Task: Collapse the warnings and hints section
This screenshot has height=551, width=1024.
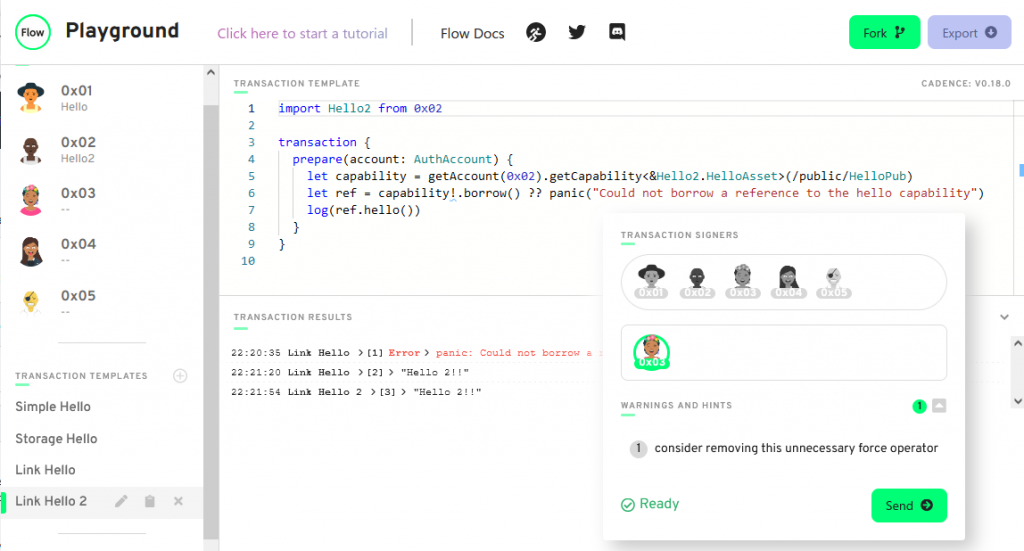Action: [x=939, y=406]
